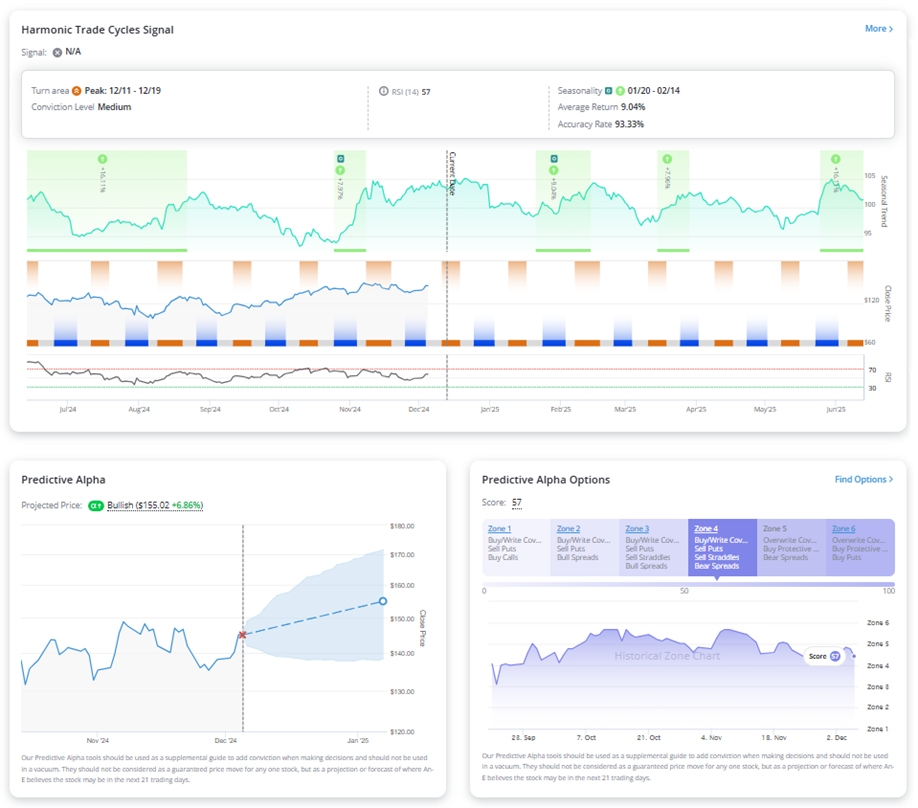Select the highlighted Zone 4 tab
918x808 pixels.
click(722, 547)
